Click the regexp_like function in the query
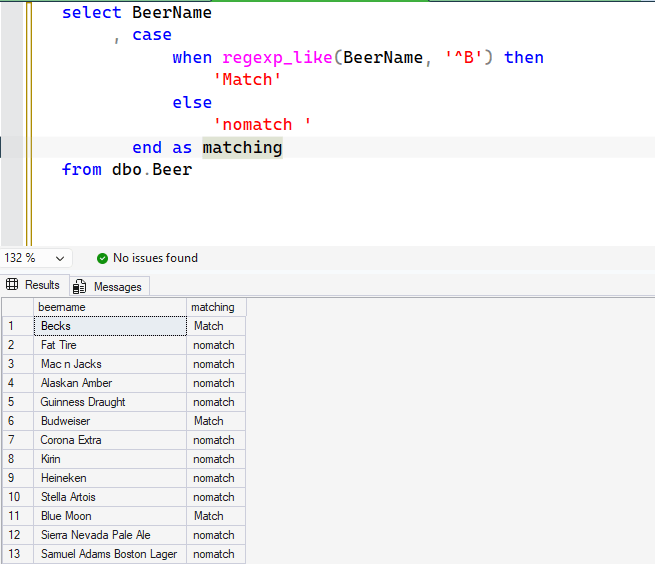 277,58
